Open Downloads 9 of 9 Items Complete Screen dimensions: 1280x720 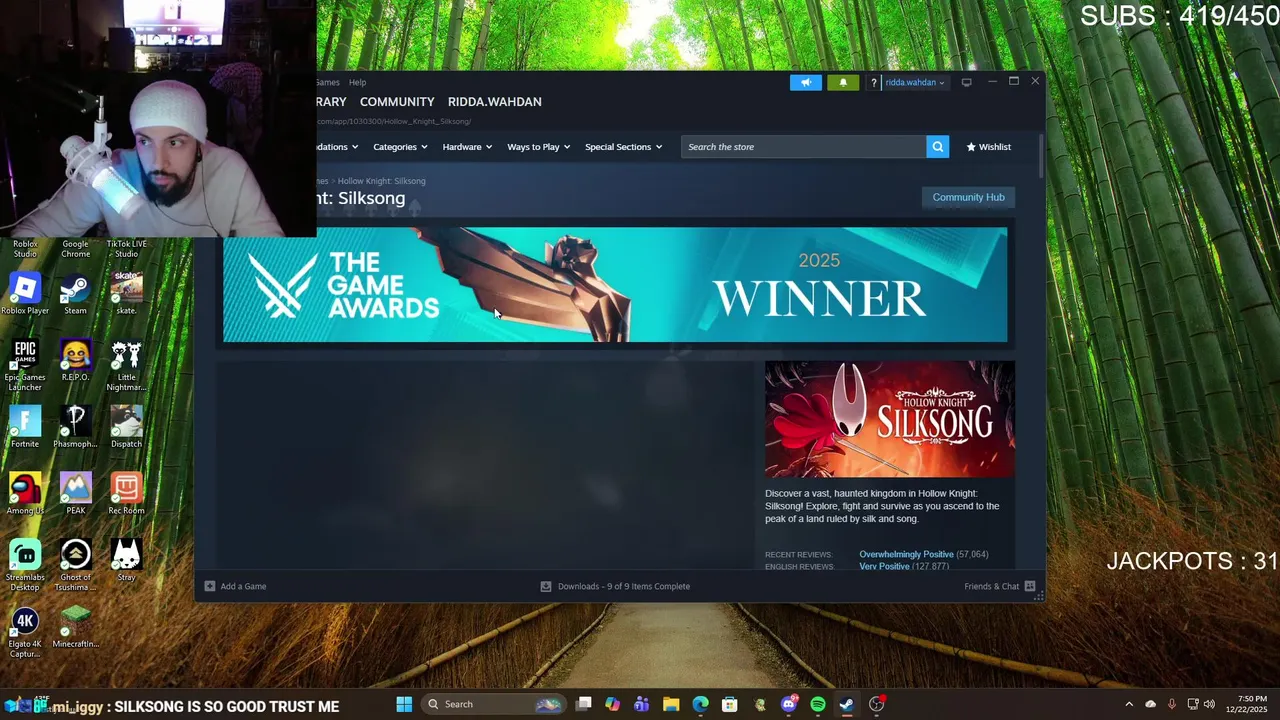click(x=615, y=586)
